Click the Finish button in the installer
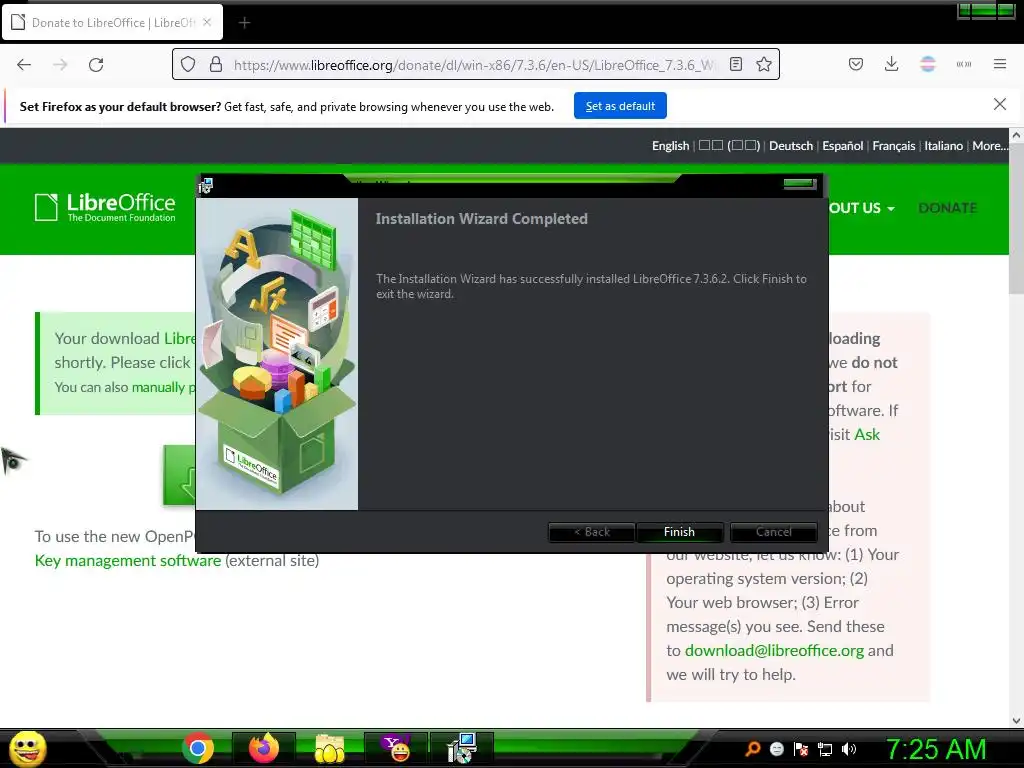Screen dimensions: 1024x768 679,532
